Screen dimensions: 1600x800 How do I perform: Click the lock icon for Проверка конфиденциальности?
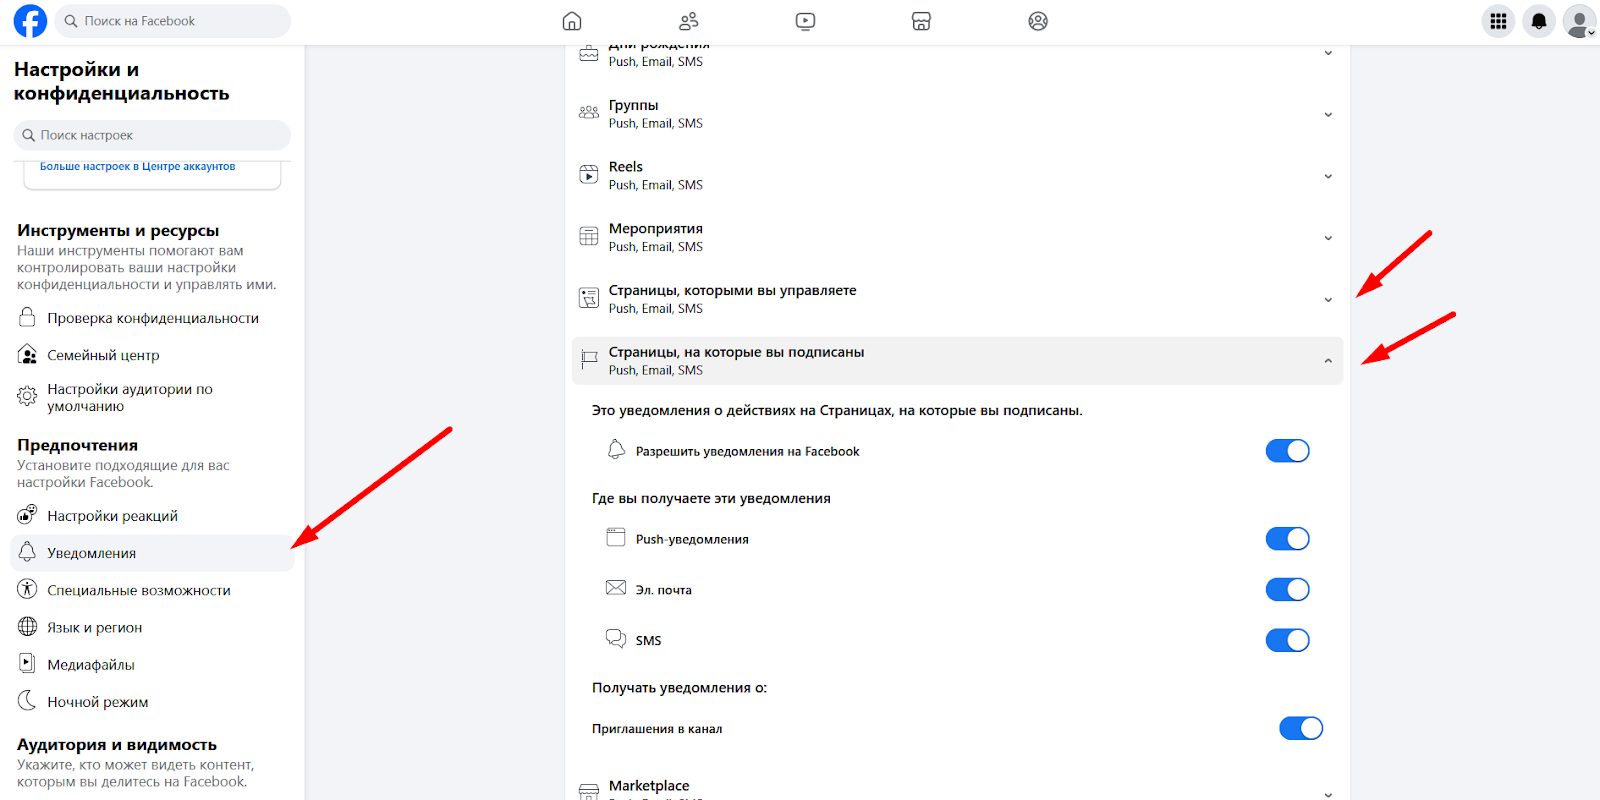point(27,317)
